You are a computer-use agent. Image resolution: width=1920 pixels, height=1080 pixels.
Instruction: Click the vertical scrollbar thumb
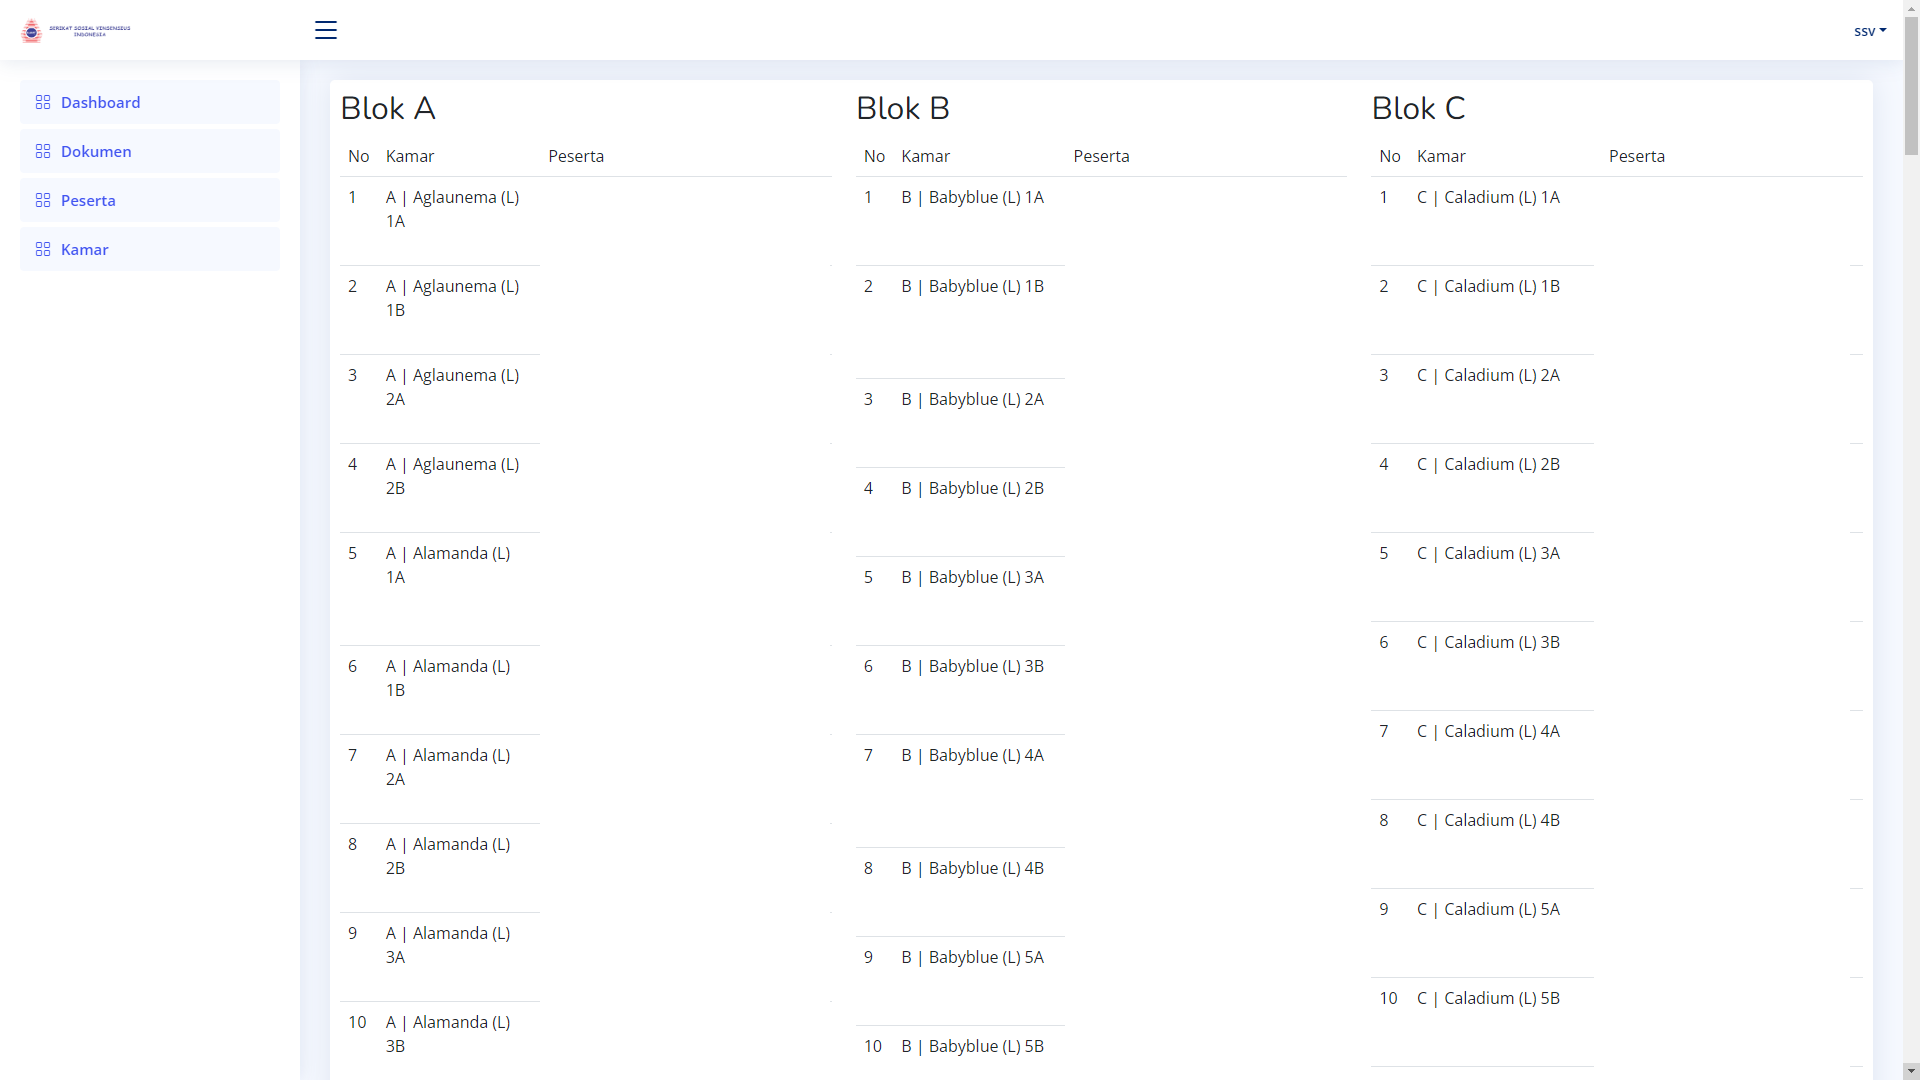(1911, 85)
